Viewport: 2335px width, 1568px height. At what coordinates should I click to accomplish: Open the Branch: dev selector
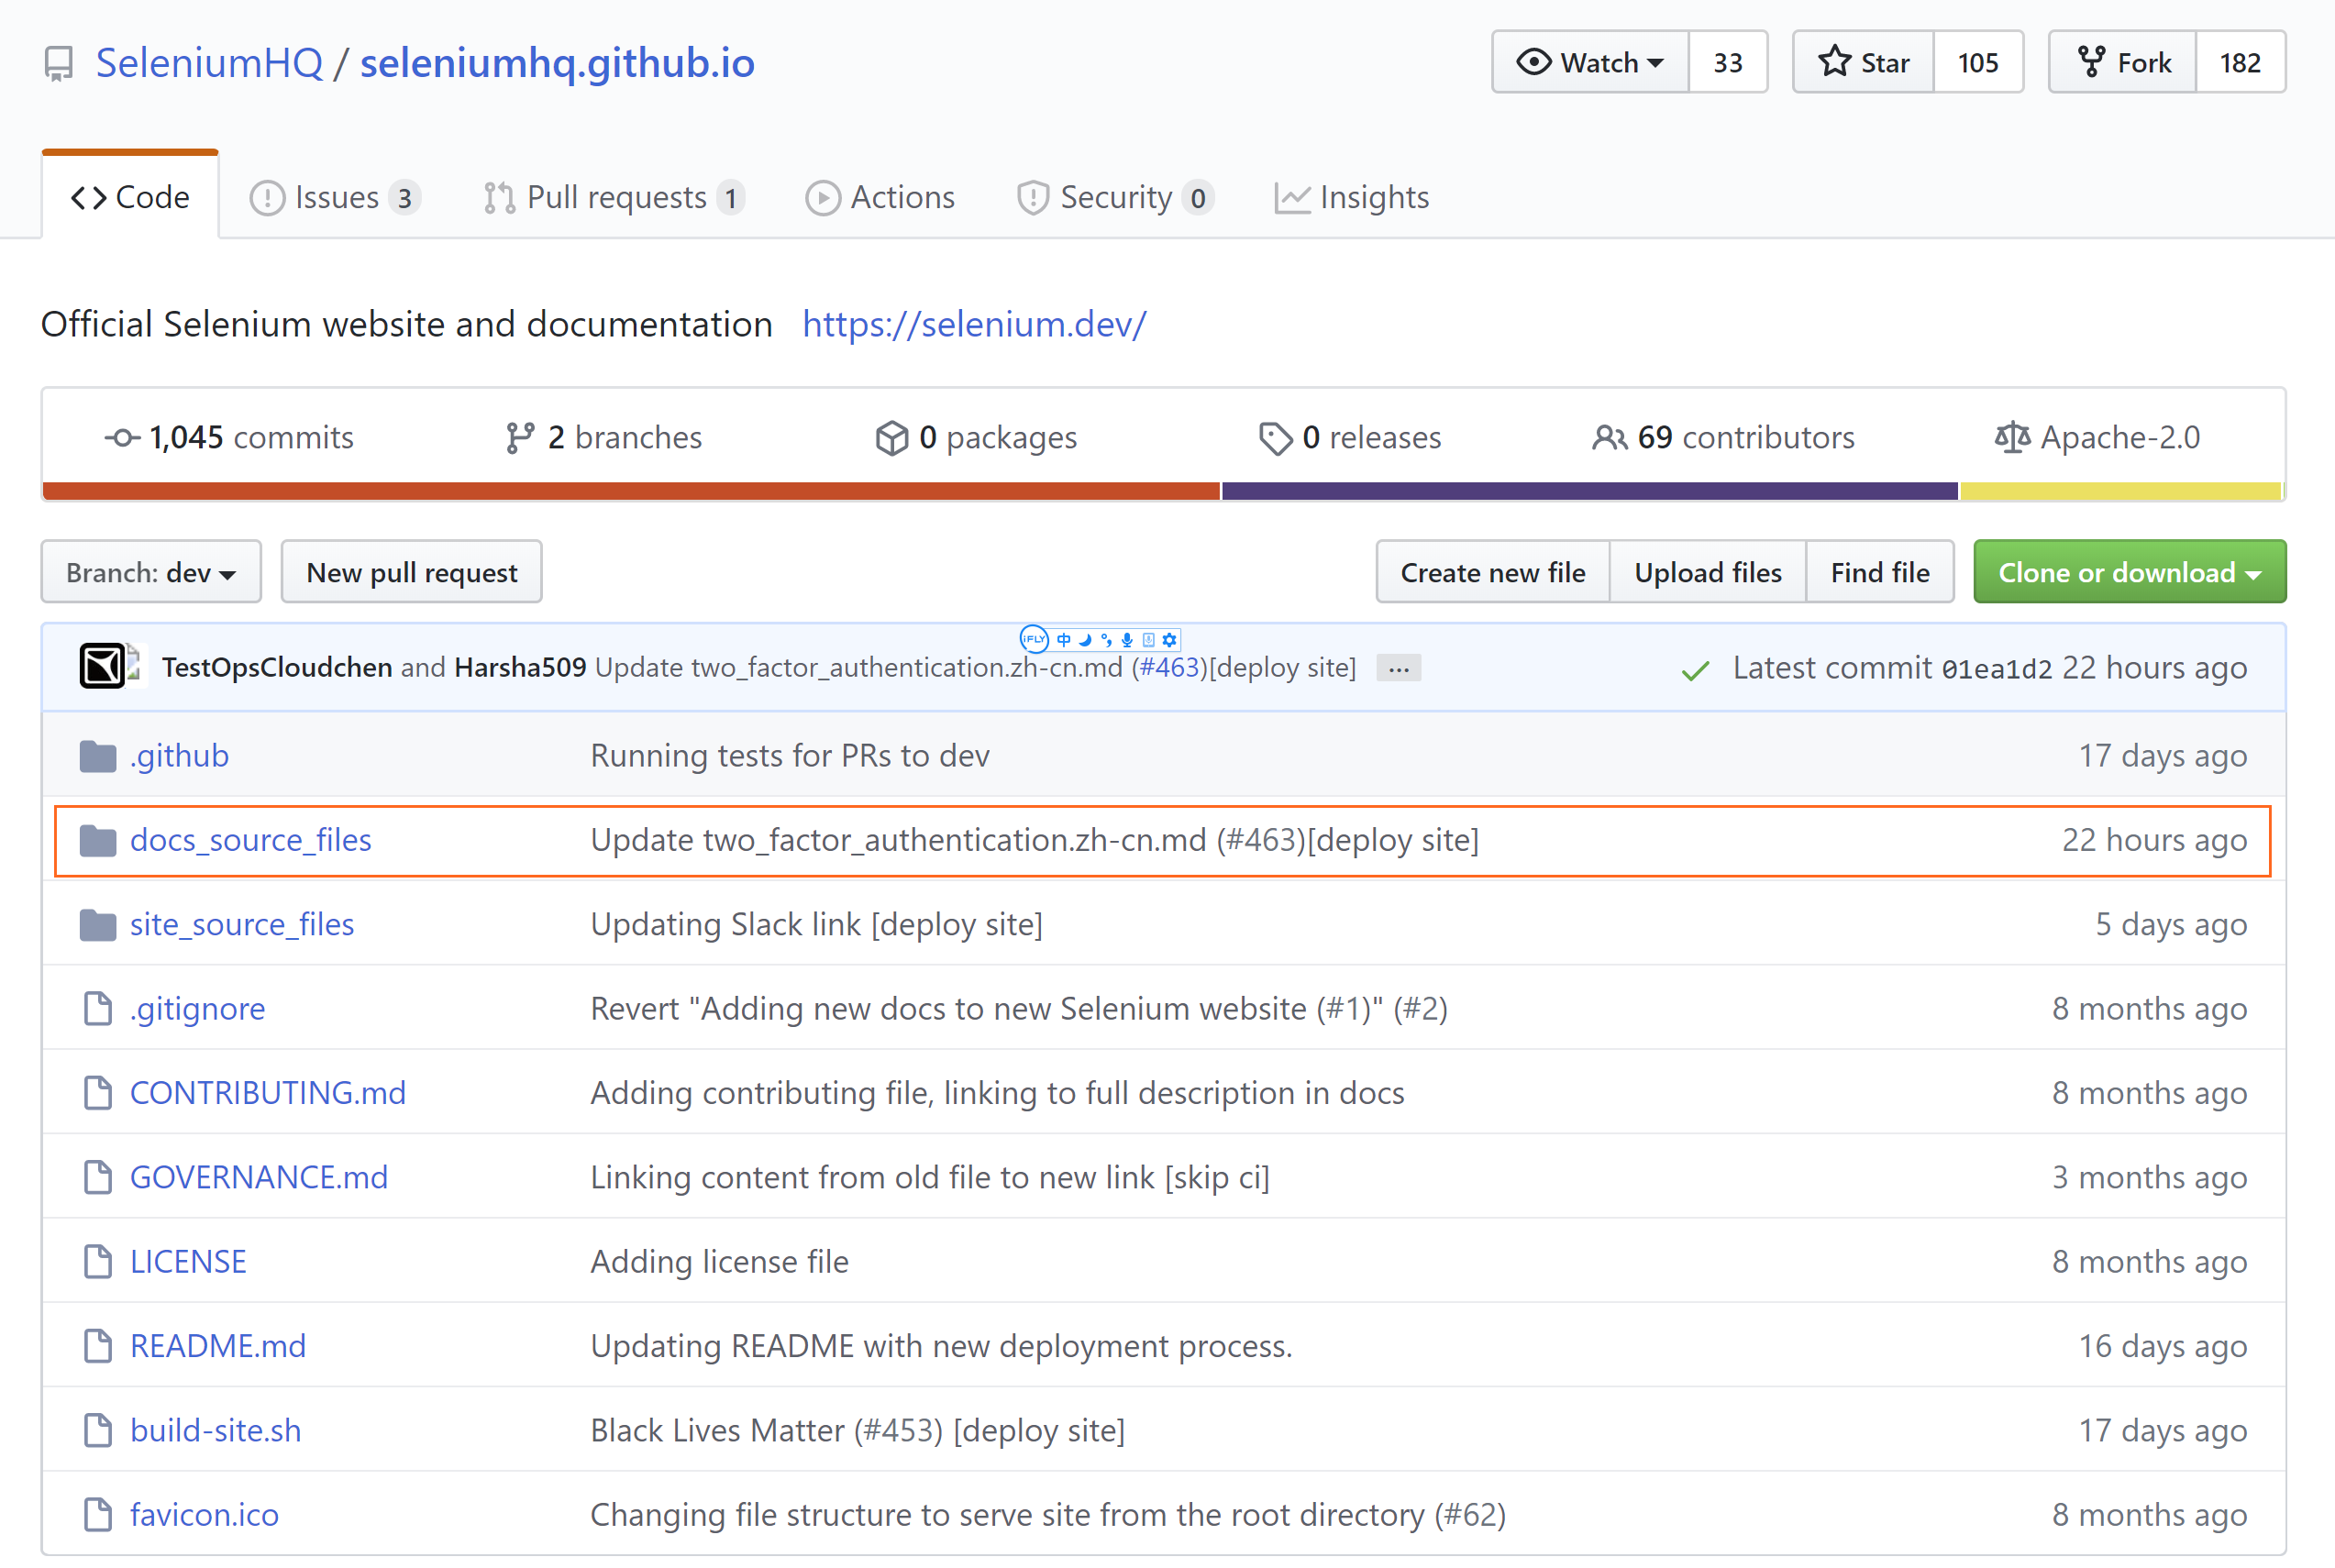pos(151,573)
